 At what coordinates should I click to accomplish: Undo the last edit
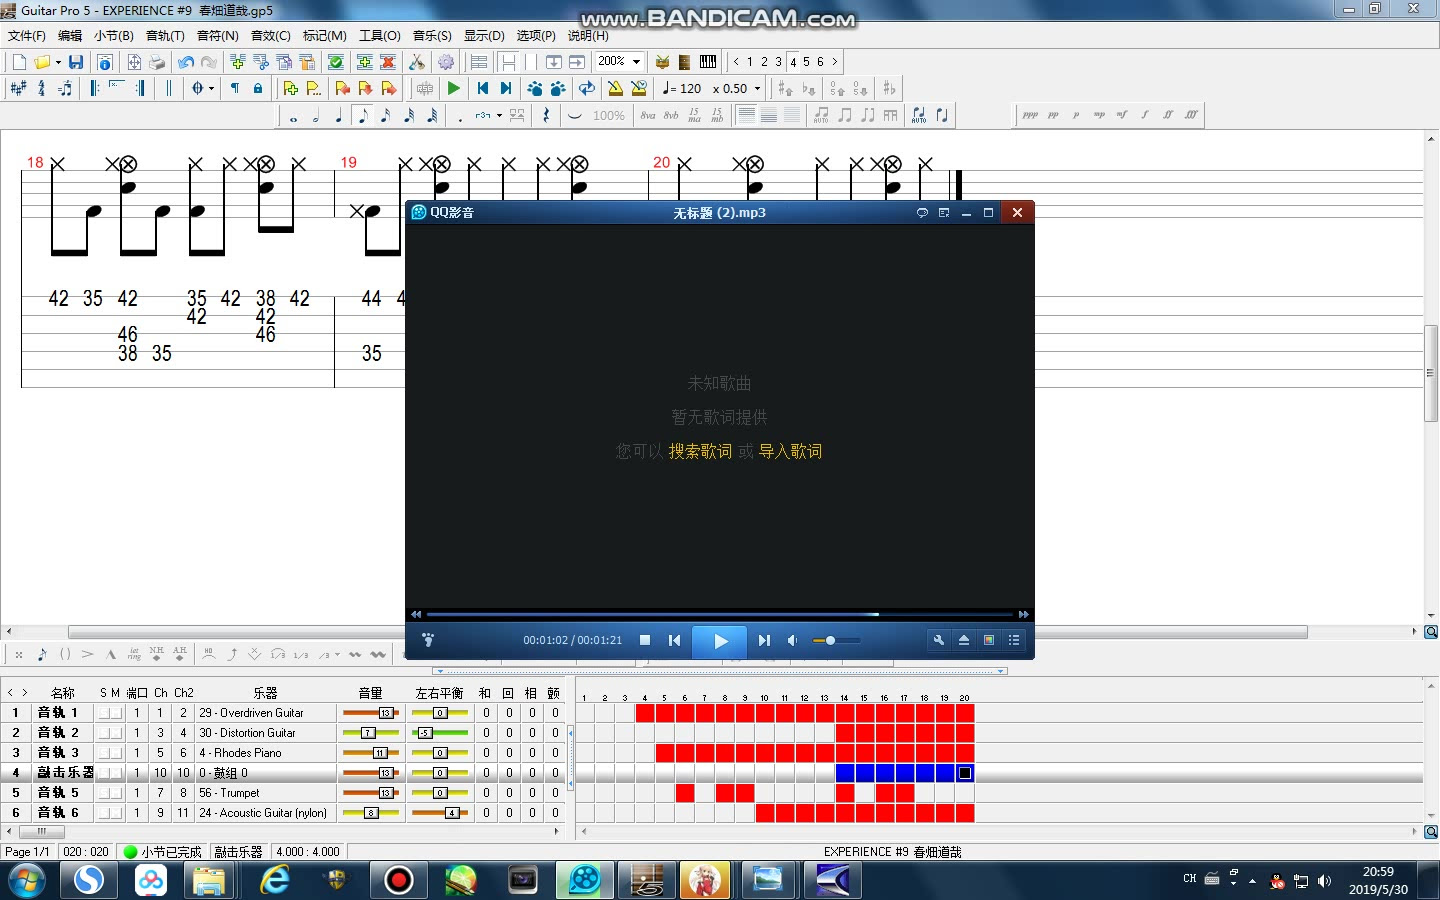point(186,62)
